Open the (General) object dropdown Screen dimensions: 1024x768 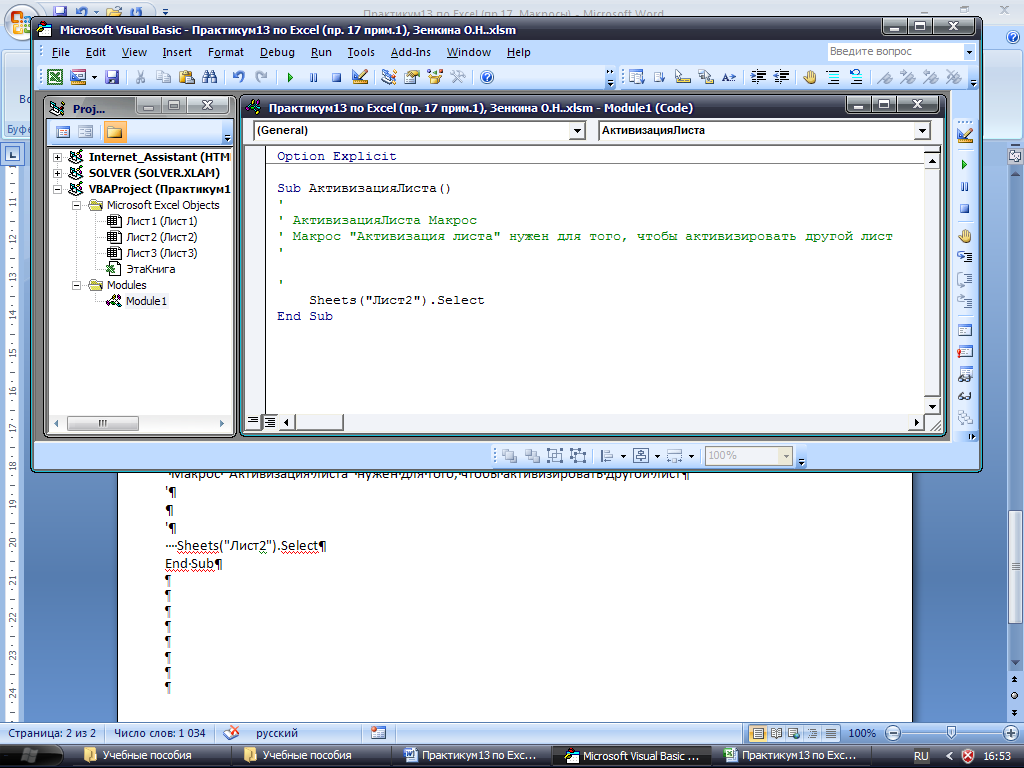(x=577, y=131)
